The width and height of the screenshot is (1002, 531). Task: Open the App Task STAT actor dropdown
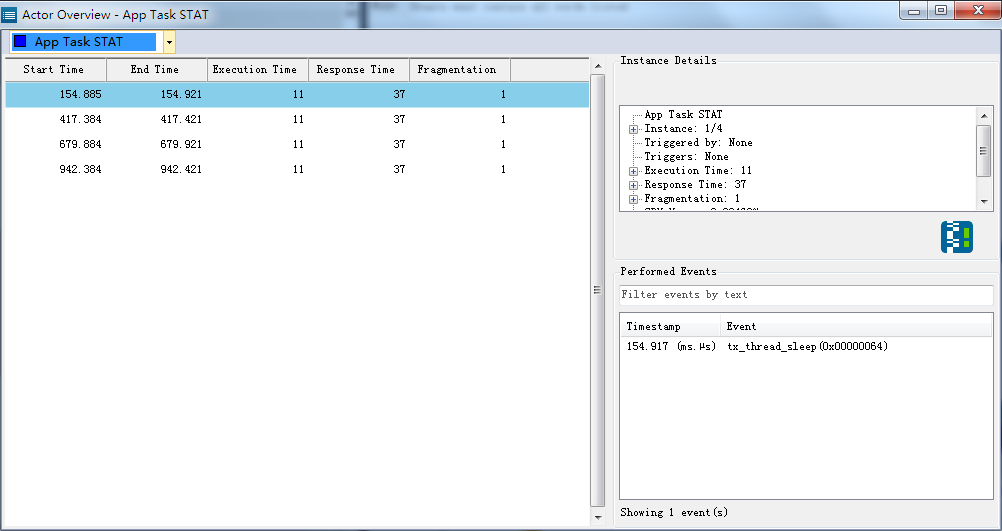point(169,42)
